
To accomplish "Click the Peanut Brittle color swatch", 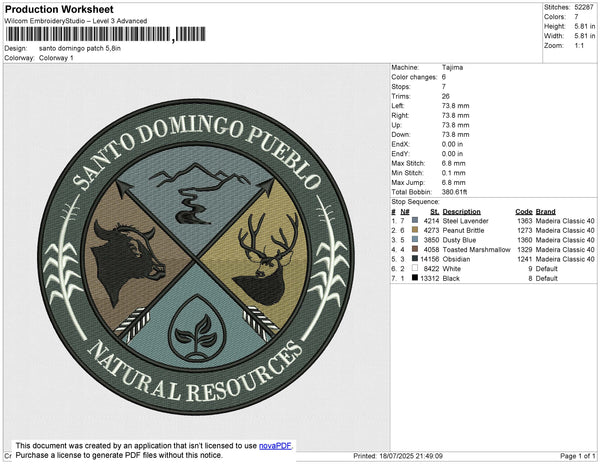I will [x=415, y=230].
